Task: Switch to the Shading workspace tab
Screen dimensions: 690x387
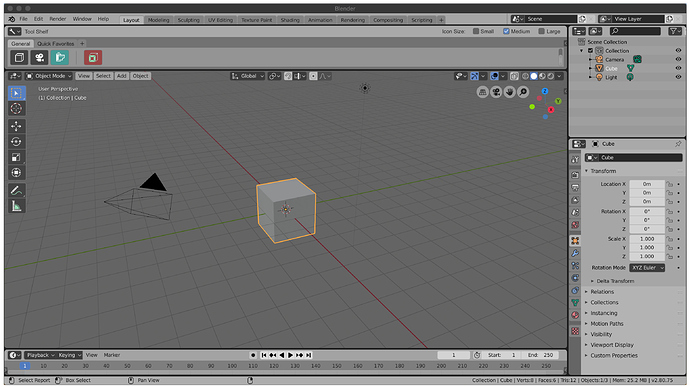Action: tap(290, 20)
